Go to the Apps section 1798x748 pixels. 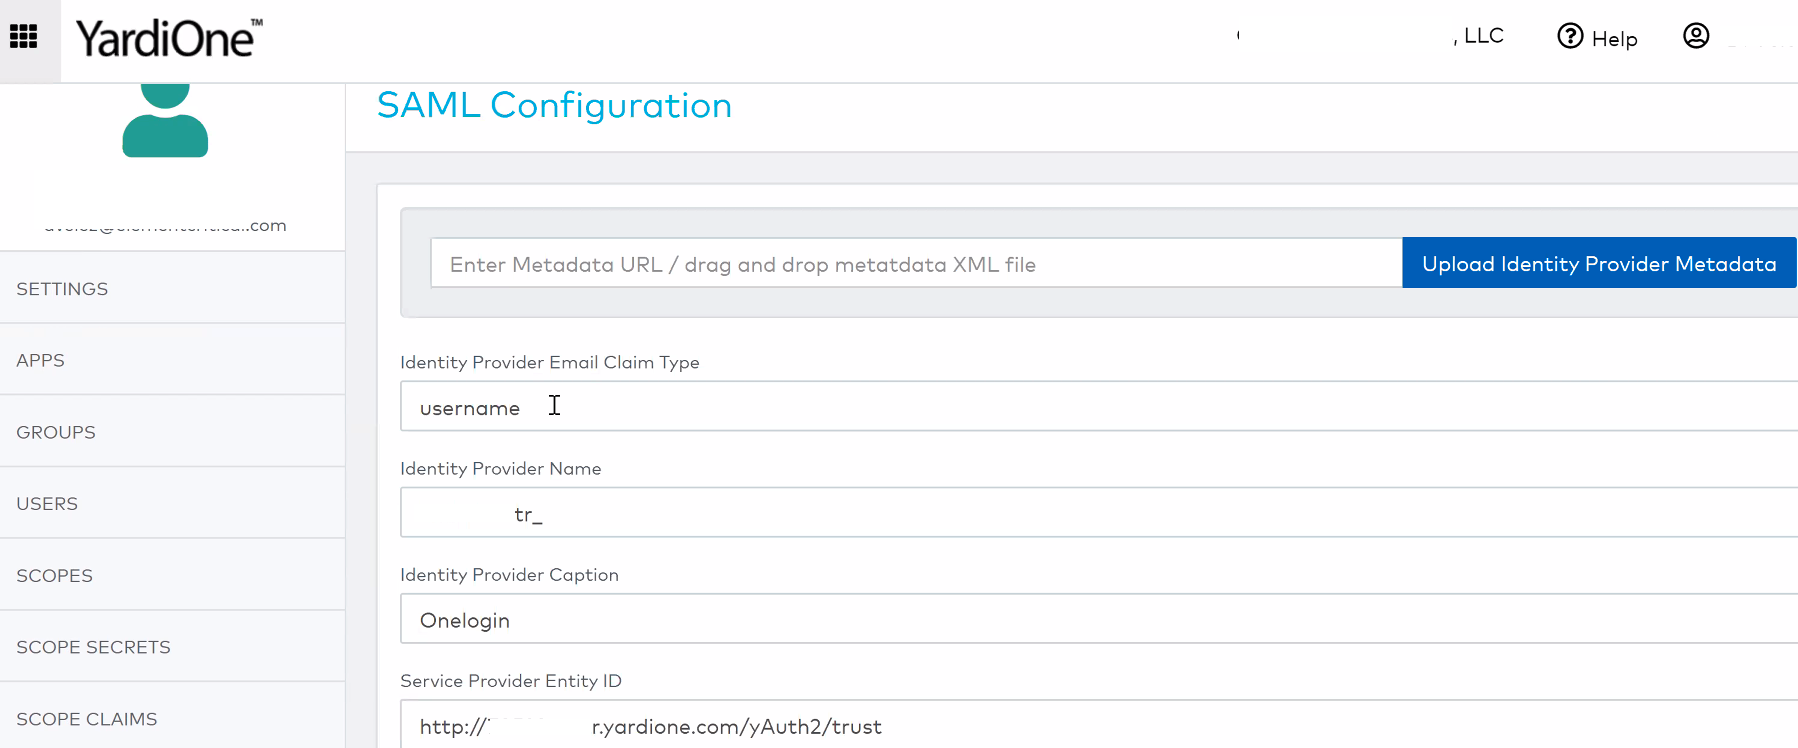click(x=40, y=360)
